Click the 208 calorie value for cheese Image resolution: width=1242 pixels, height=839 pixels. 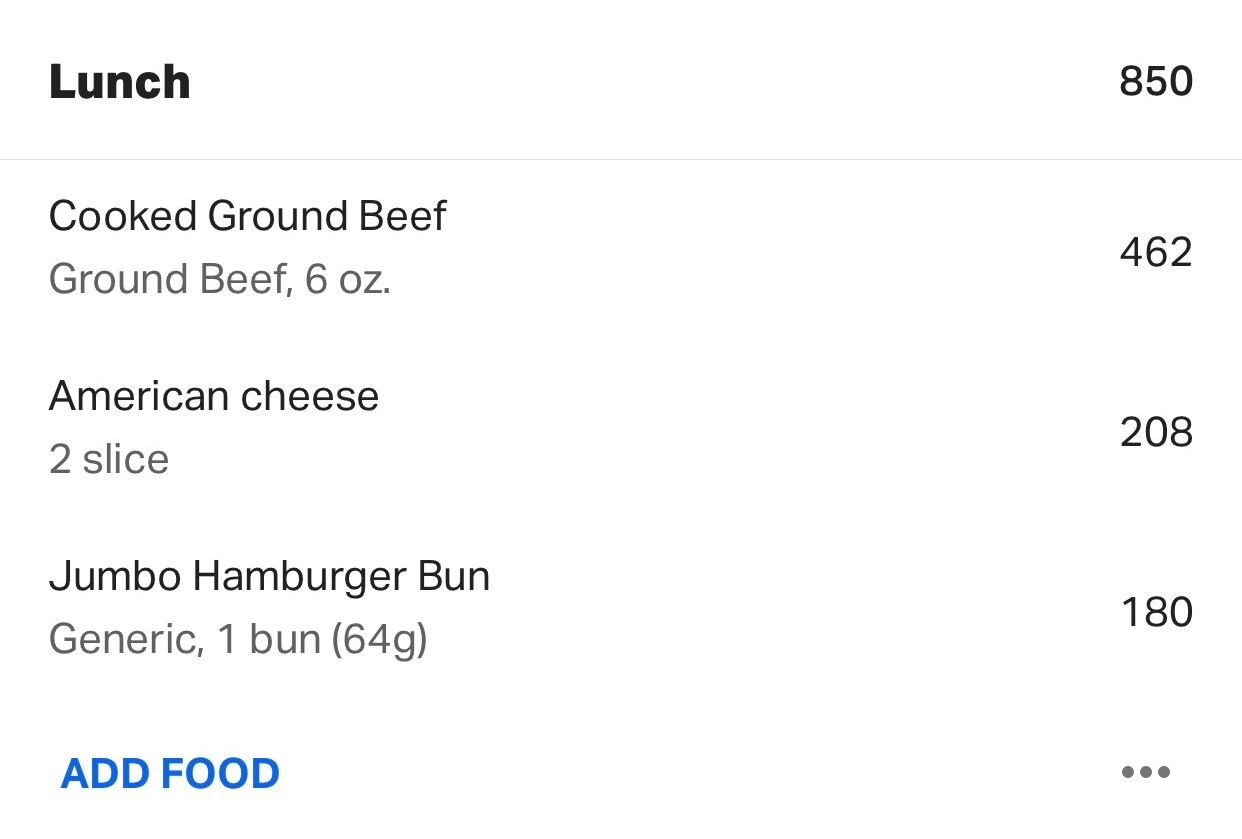pos(1156,432)
